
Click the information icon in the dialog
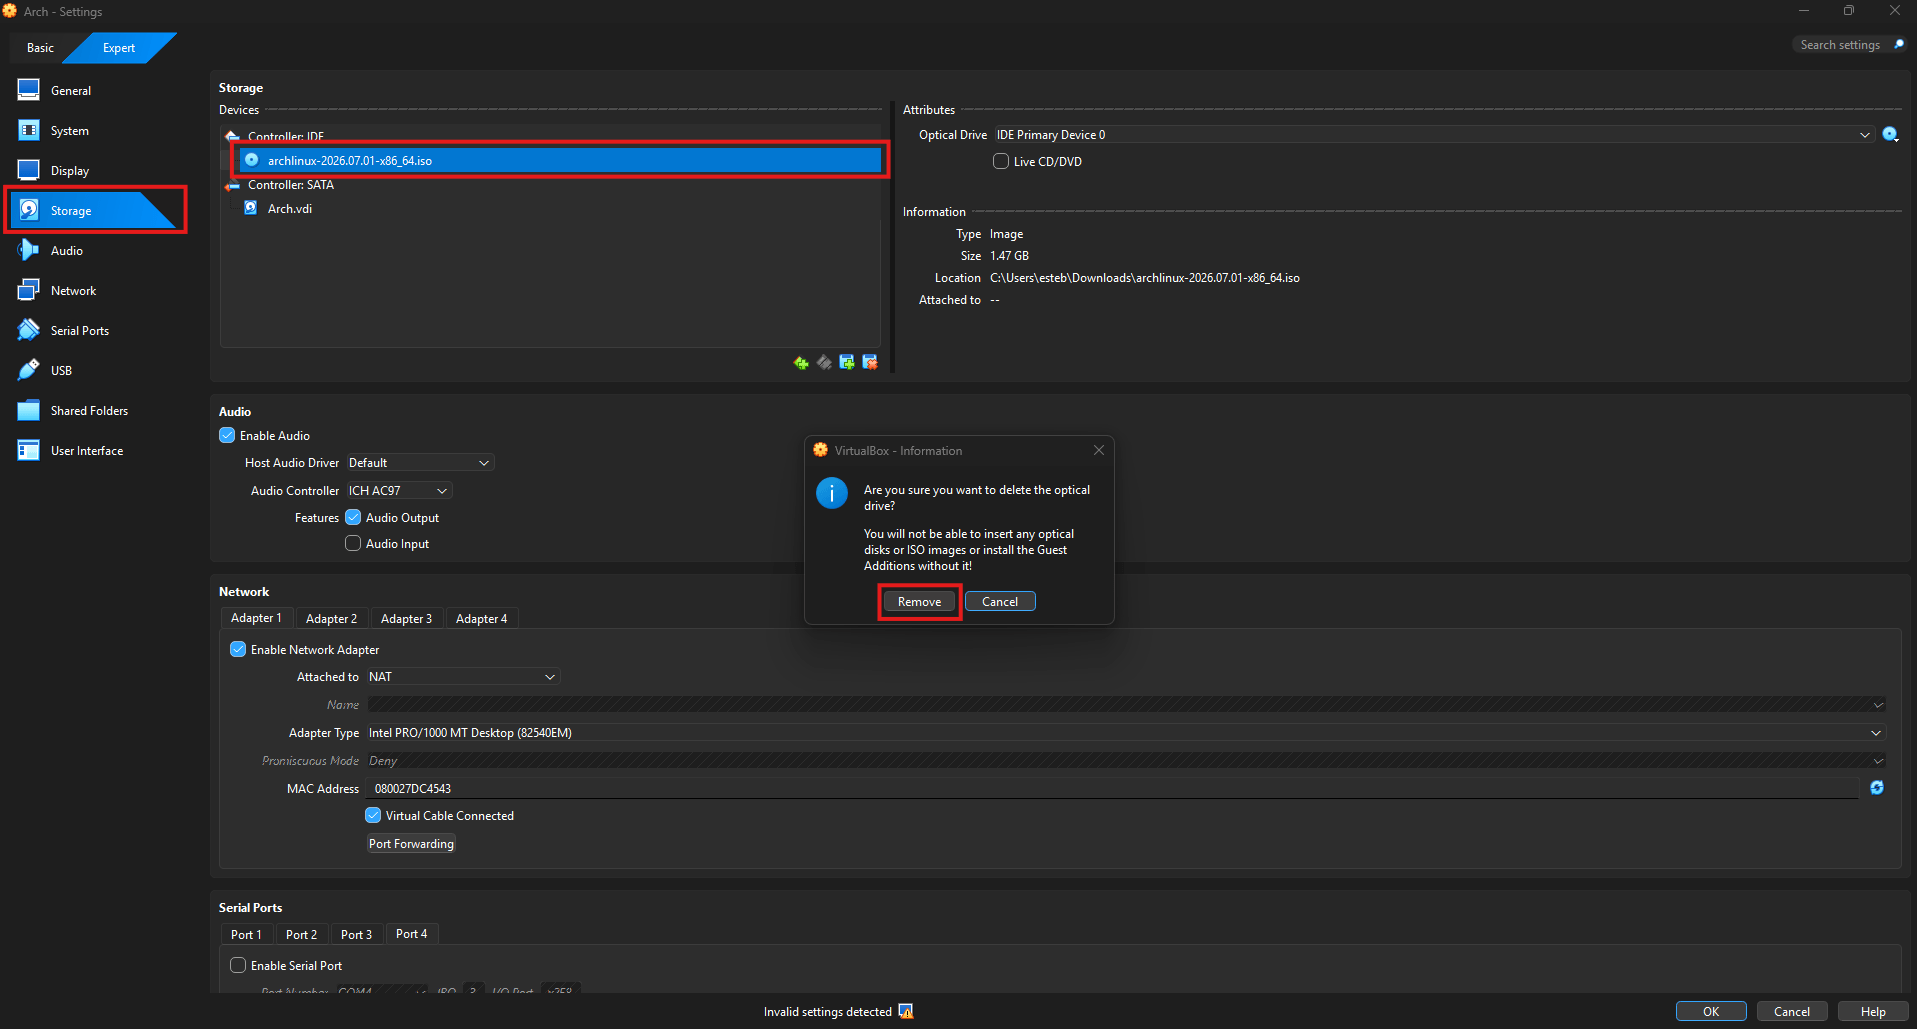832,493
